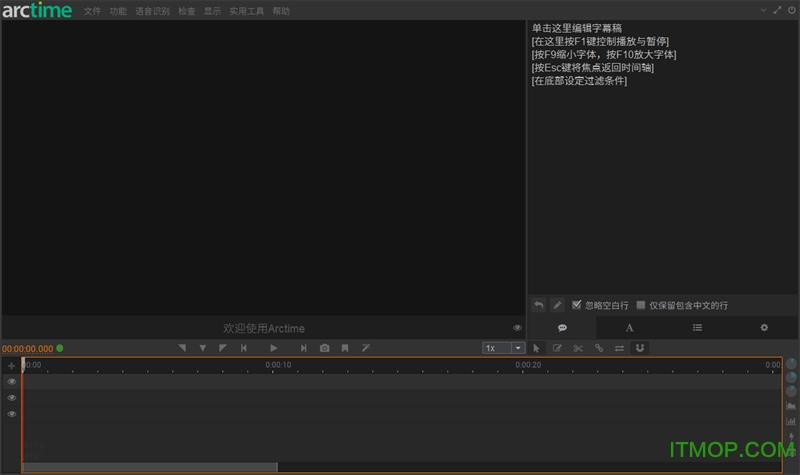
Task: Select the scissors cut tool
Action: (x=578, y=348)
